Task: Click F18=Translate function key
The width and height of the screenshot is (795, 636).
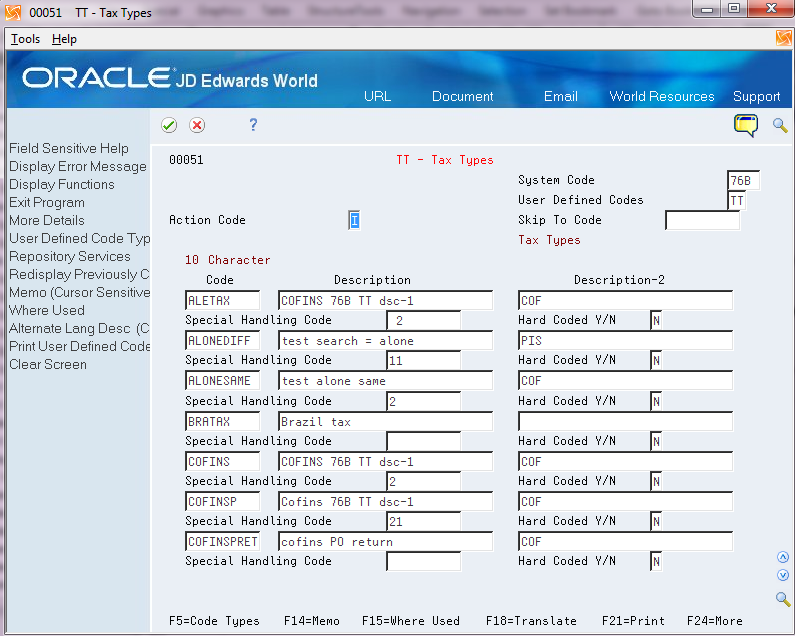Action: click(x=531, y=621)
